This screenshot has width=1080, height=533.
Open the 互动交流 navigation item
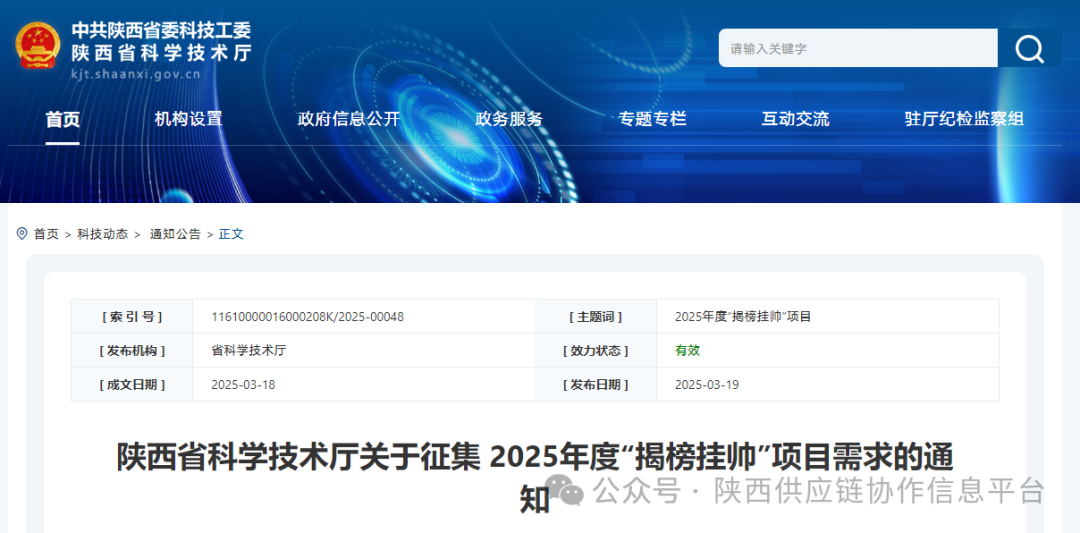tap(795, 119)
